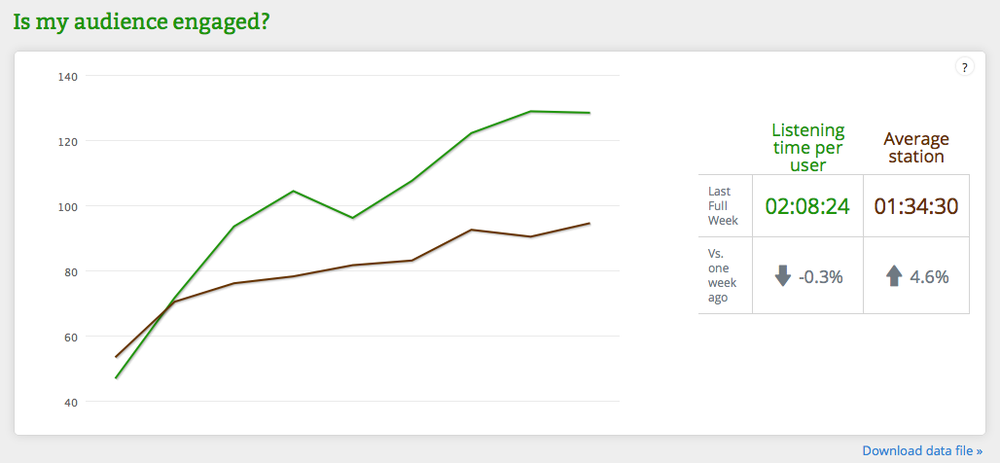Click where green and brown lines cross
1000x463 pixels.
171,303
